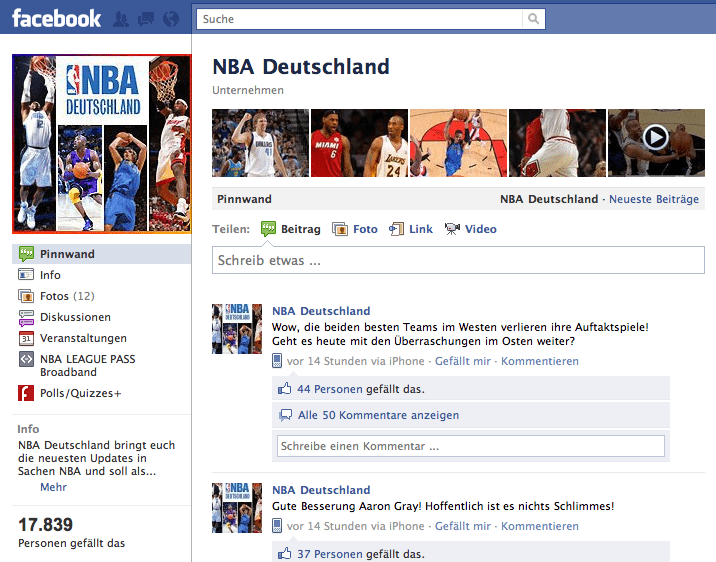Click Gefällt mir on the Auftaktspiele post

[x=463, y=361]
